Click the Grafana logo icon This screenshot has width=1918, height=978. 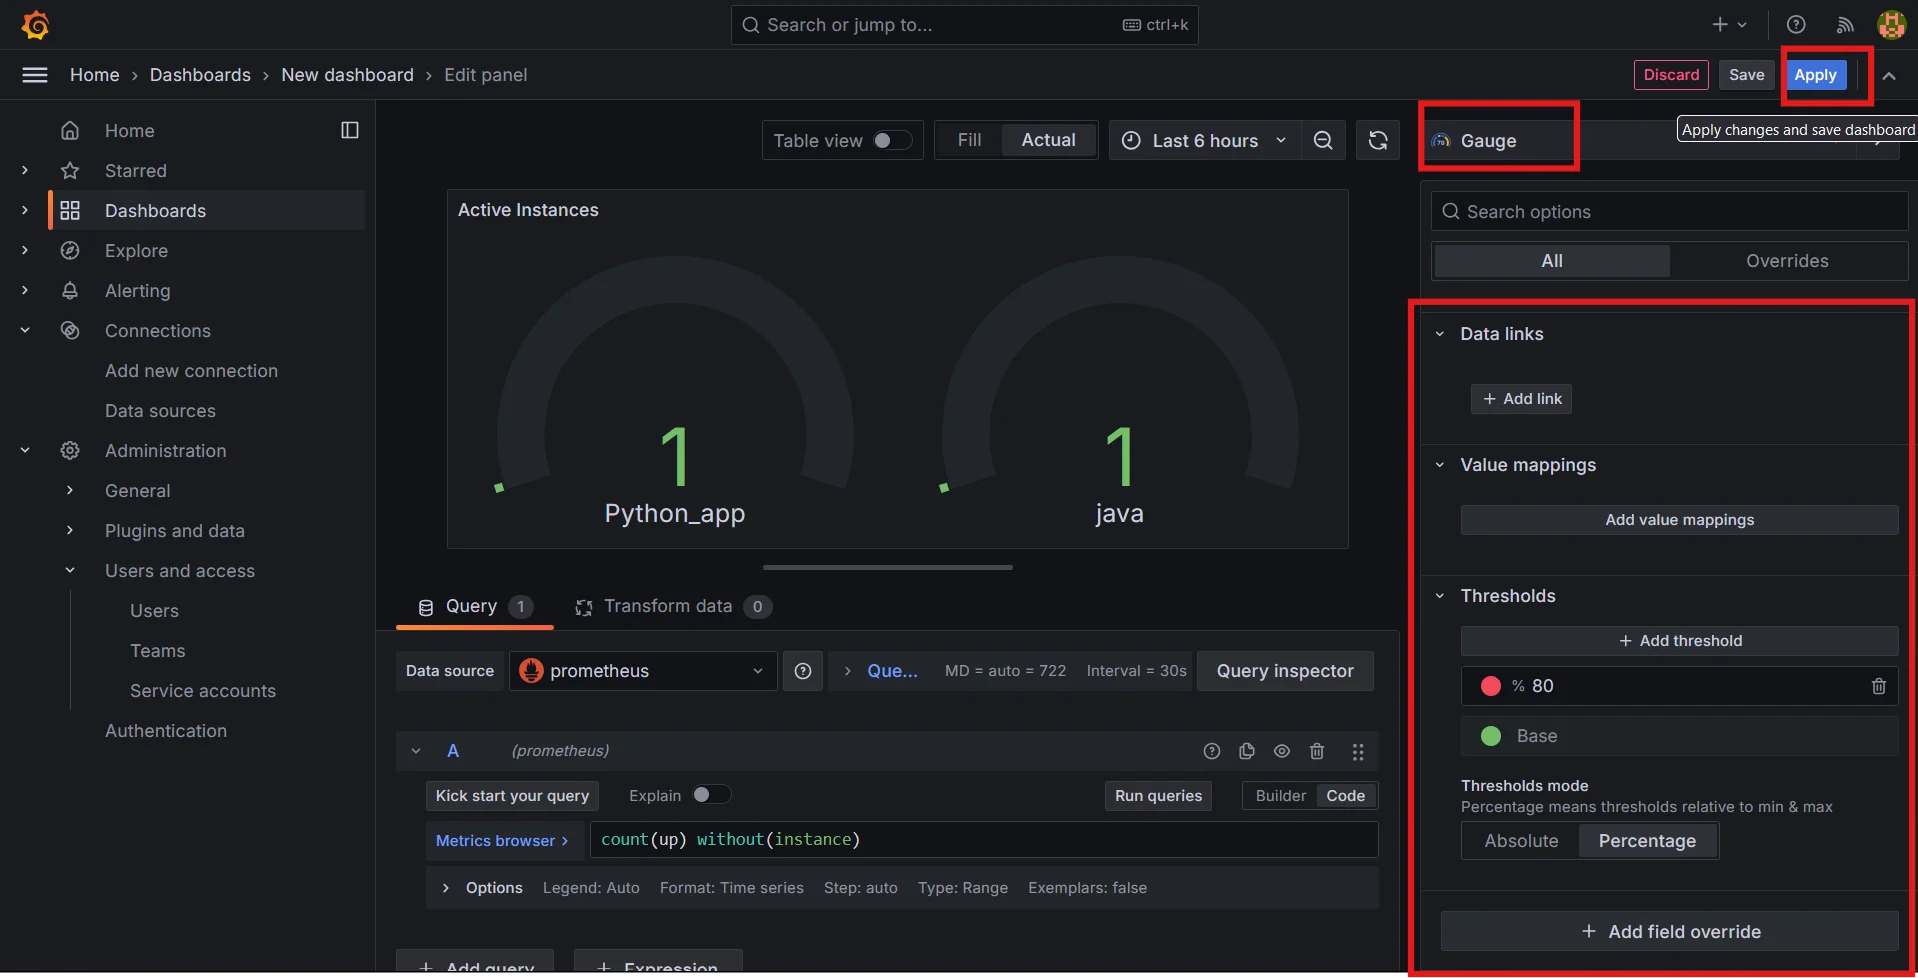36,25
